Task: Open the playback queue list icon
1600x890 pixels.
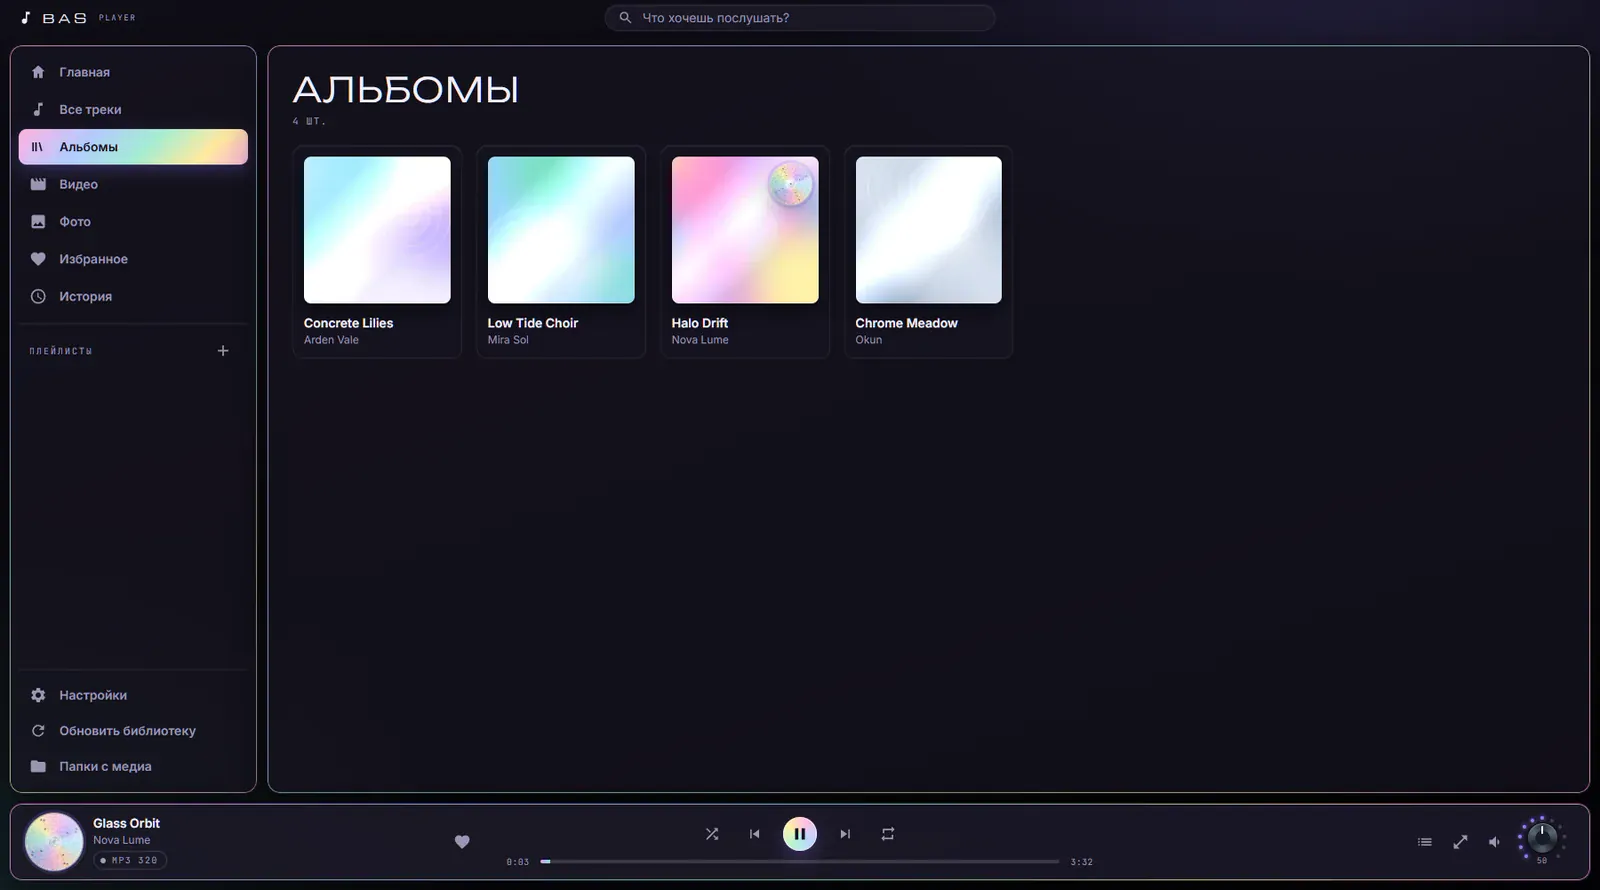Action: (1425, 842)
